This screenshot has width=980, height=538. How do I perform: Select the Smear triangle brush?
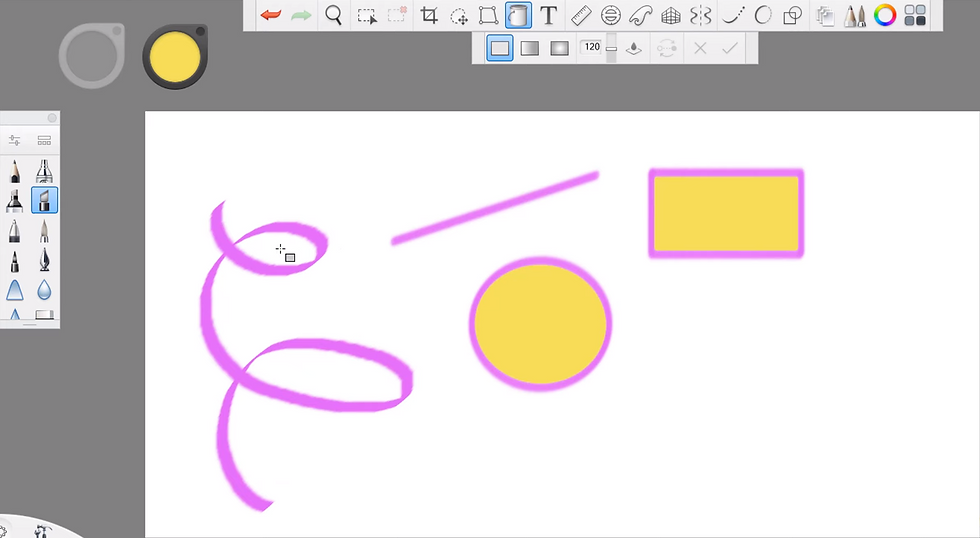tap(14, 290)
